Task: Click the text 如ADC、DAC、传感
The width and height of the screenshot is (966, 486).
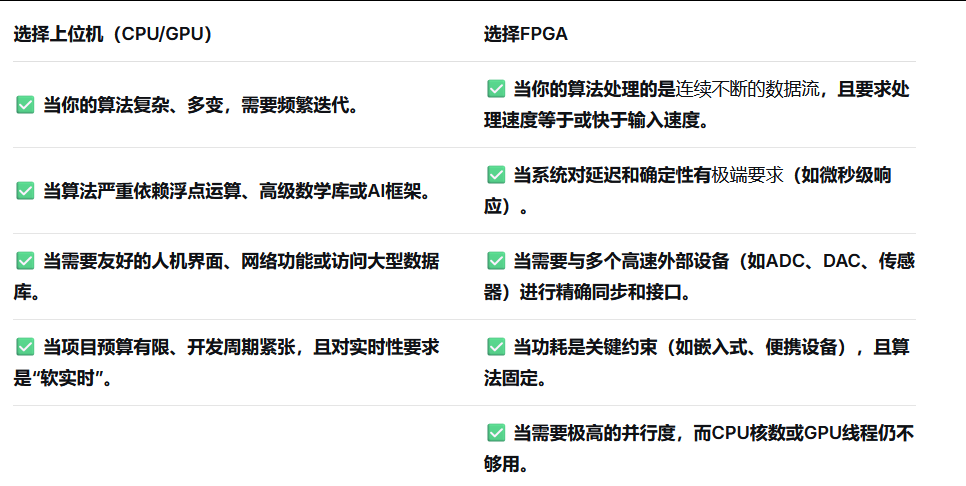Action: click(831, 261)
